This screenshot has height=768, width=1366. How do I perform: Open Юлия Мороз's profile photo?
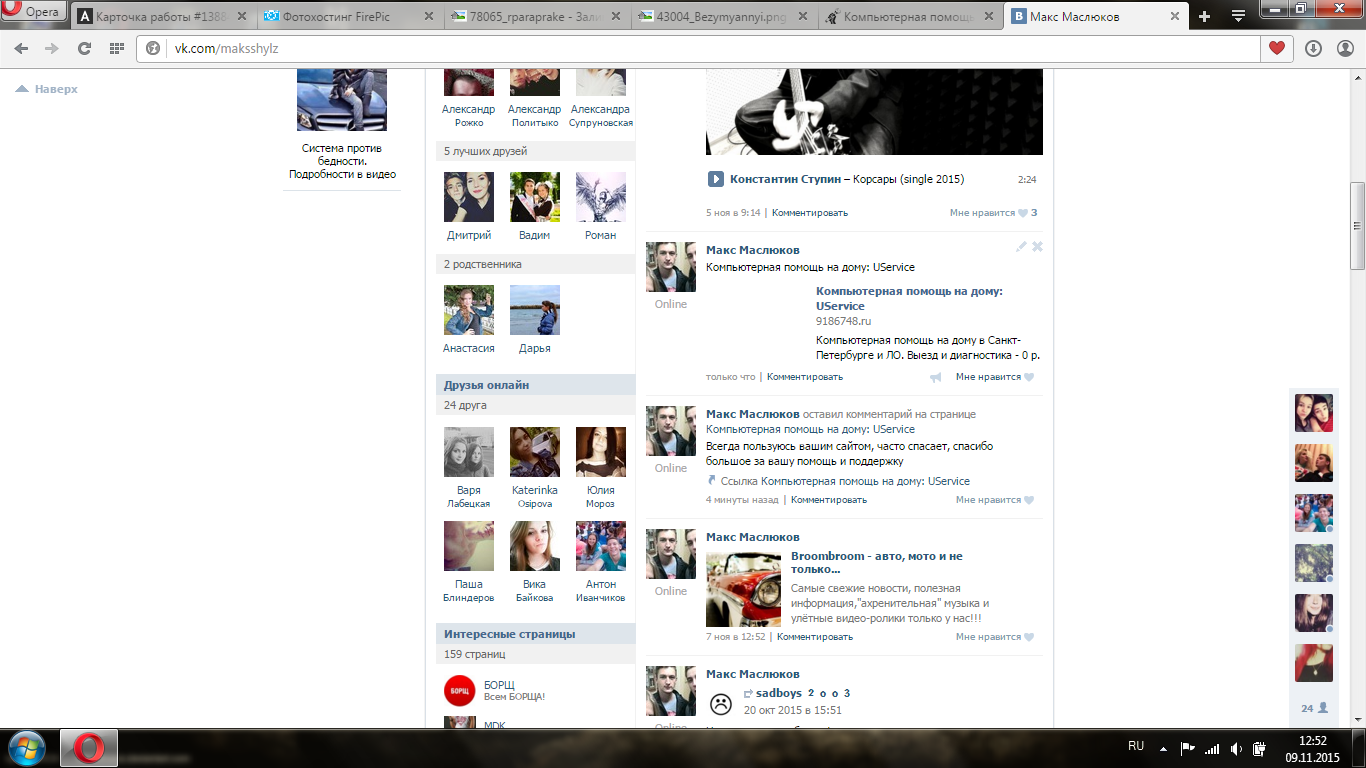[x=601, y=452]
